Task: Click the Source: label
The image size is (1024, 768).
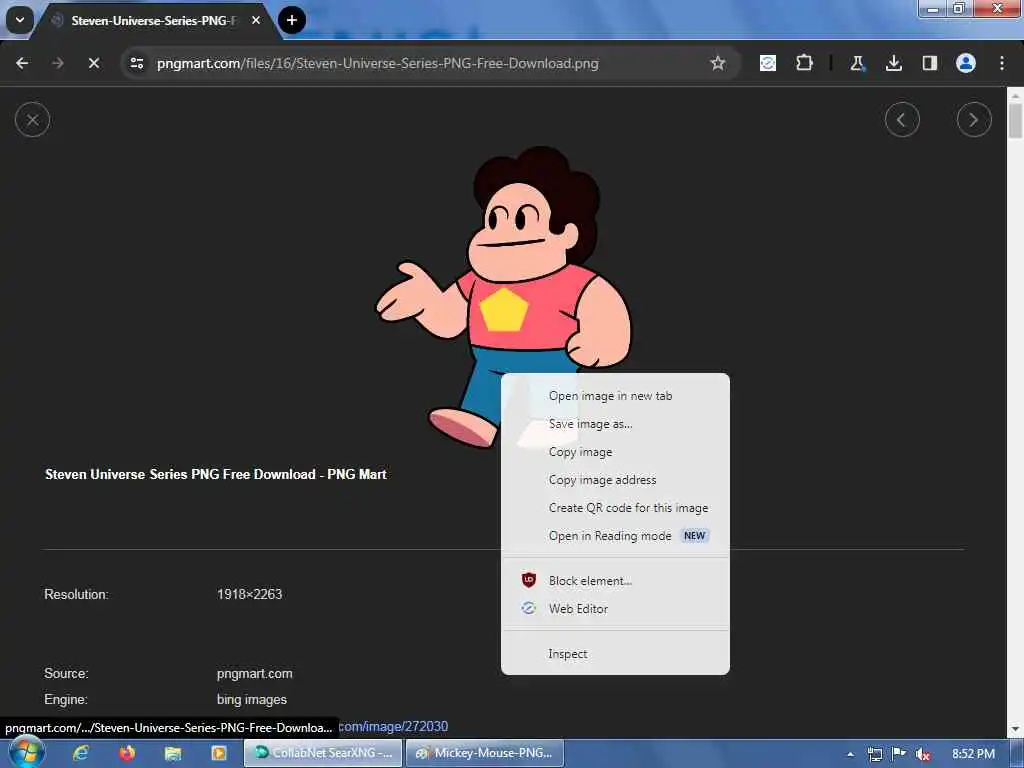Action: point(66,673)
